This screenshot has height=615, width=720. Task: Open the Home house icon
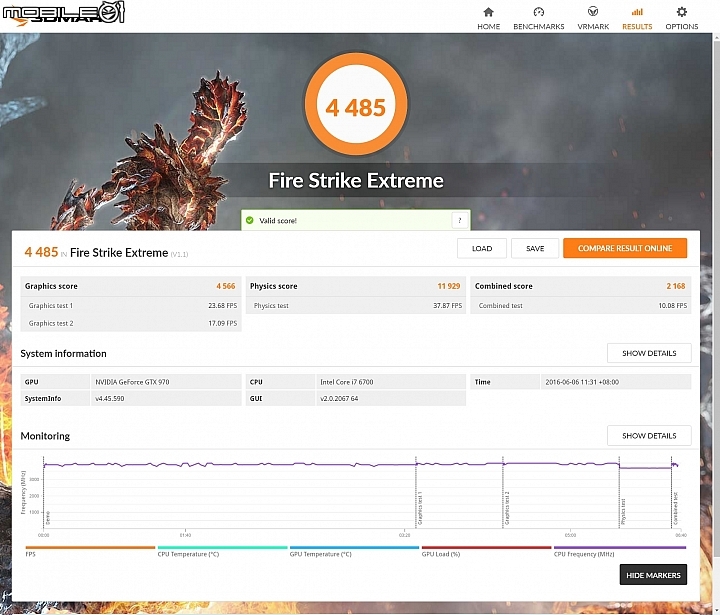click(488, 11)
